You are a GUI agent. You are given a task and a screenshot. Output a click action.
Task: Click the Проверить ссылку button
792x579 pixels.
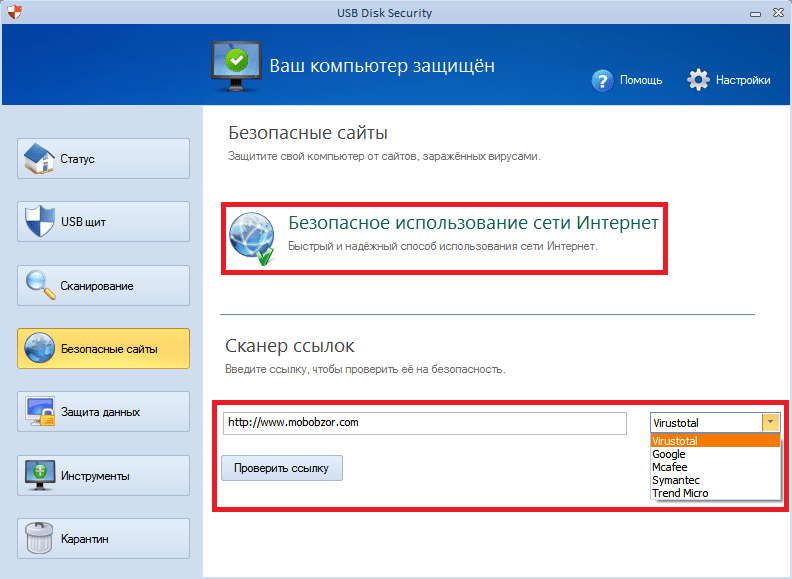pyautogui.click(x=282, y=468)
